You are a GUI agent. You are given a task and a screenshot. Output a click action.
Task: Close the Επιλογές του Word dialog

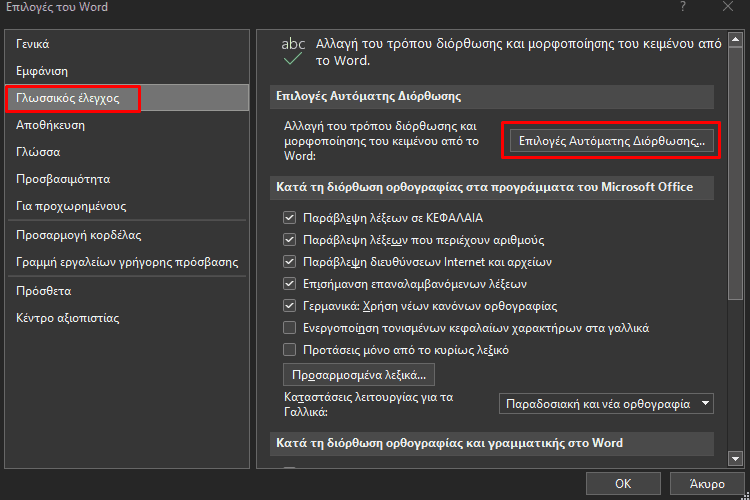tap(728, 7)
